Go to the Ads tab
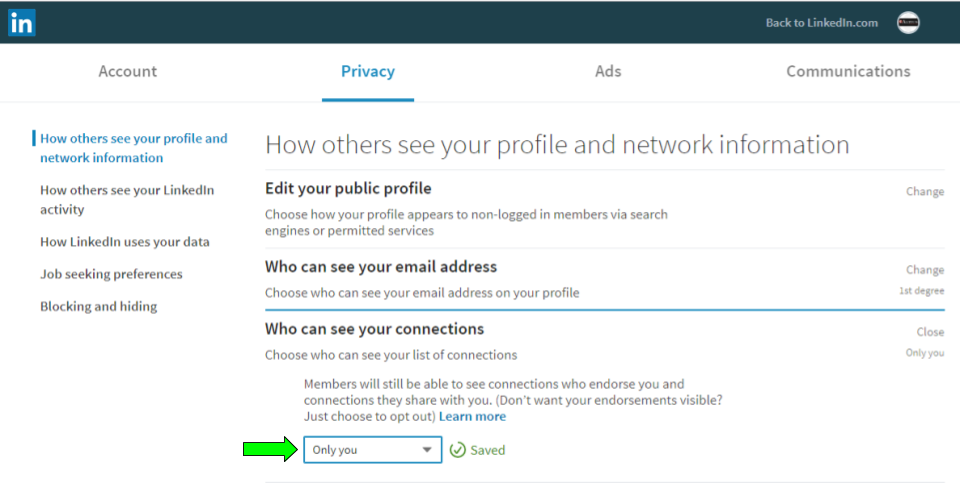960x483 pixels. 608,71
